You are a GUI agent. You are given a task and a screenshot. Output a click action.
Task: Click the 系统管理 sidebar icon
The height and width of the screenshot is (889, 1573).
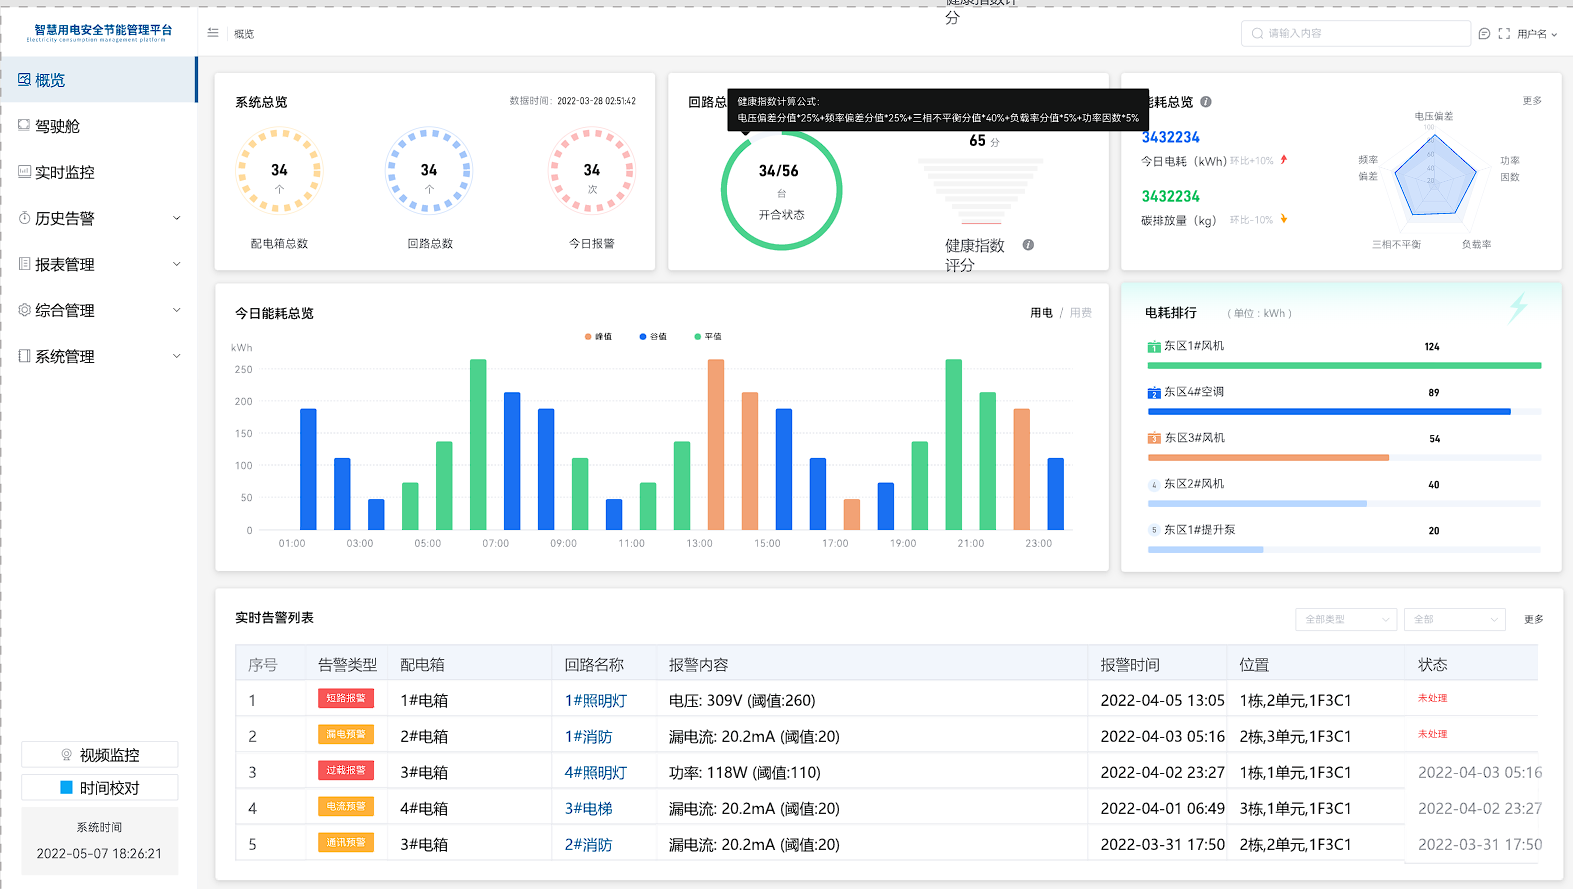tap(24, 356)
